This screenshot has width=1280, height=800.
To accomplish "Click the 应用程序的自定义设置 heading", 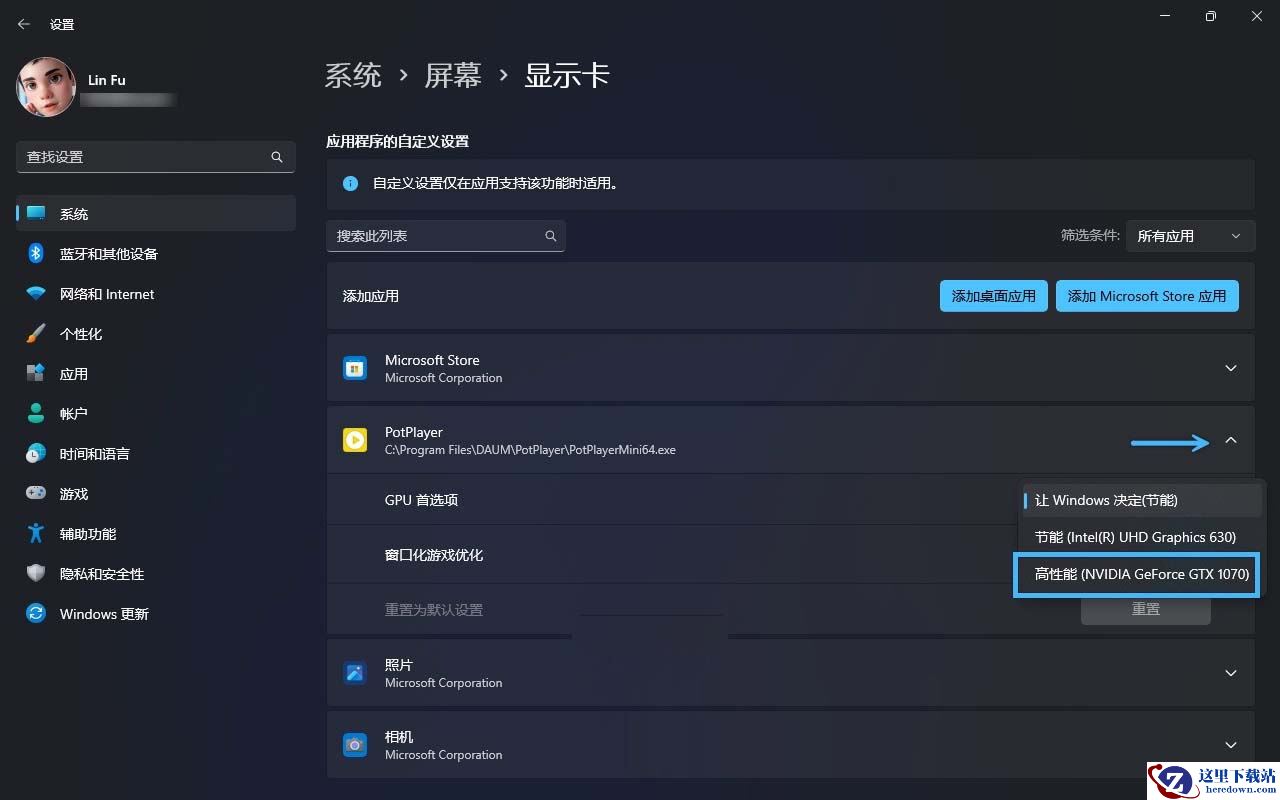I will pyautogui.click(x=398, y=141).
